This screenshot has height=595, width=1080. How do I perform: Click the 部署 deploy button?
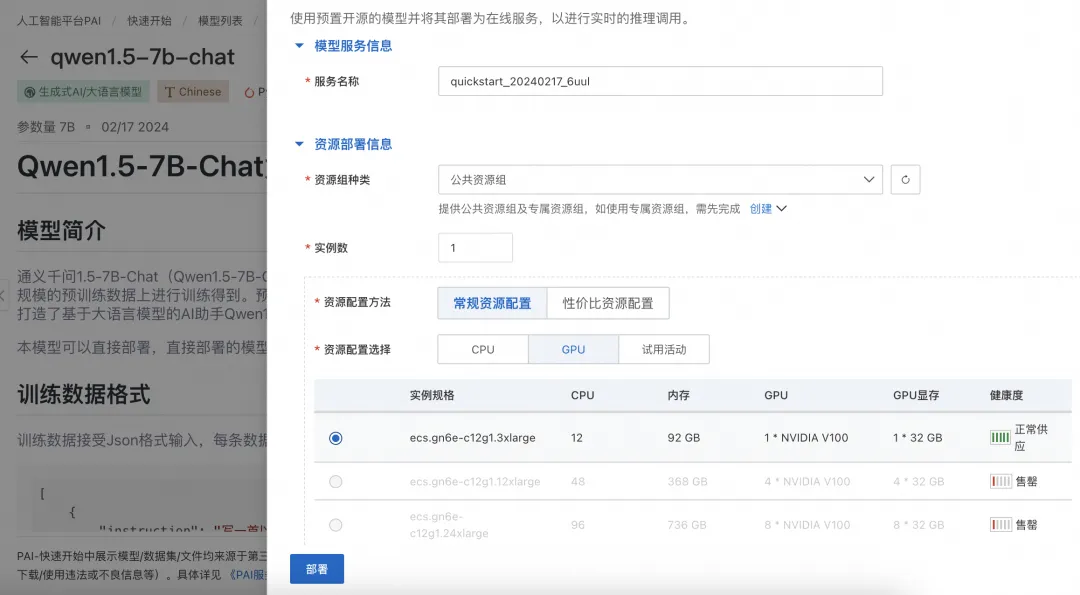(316, 568)
